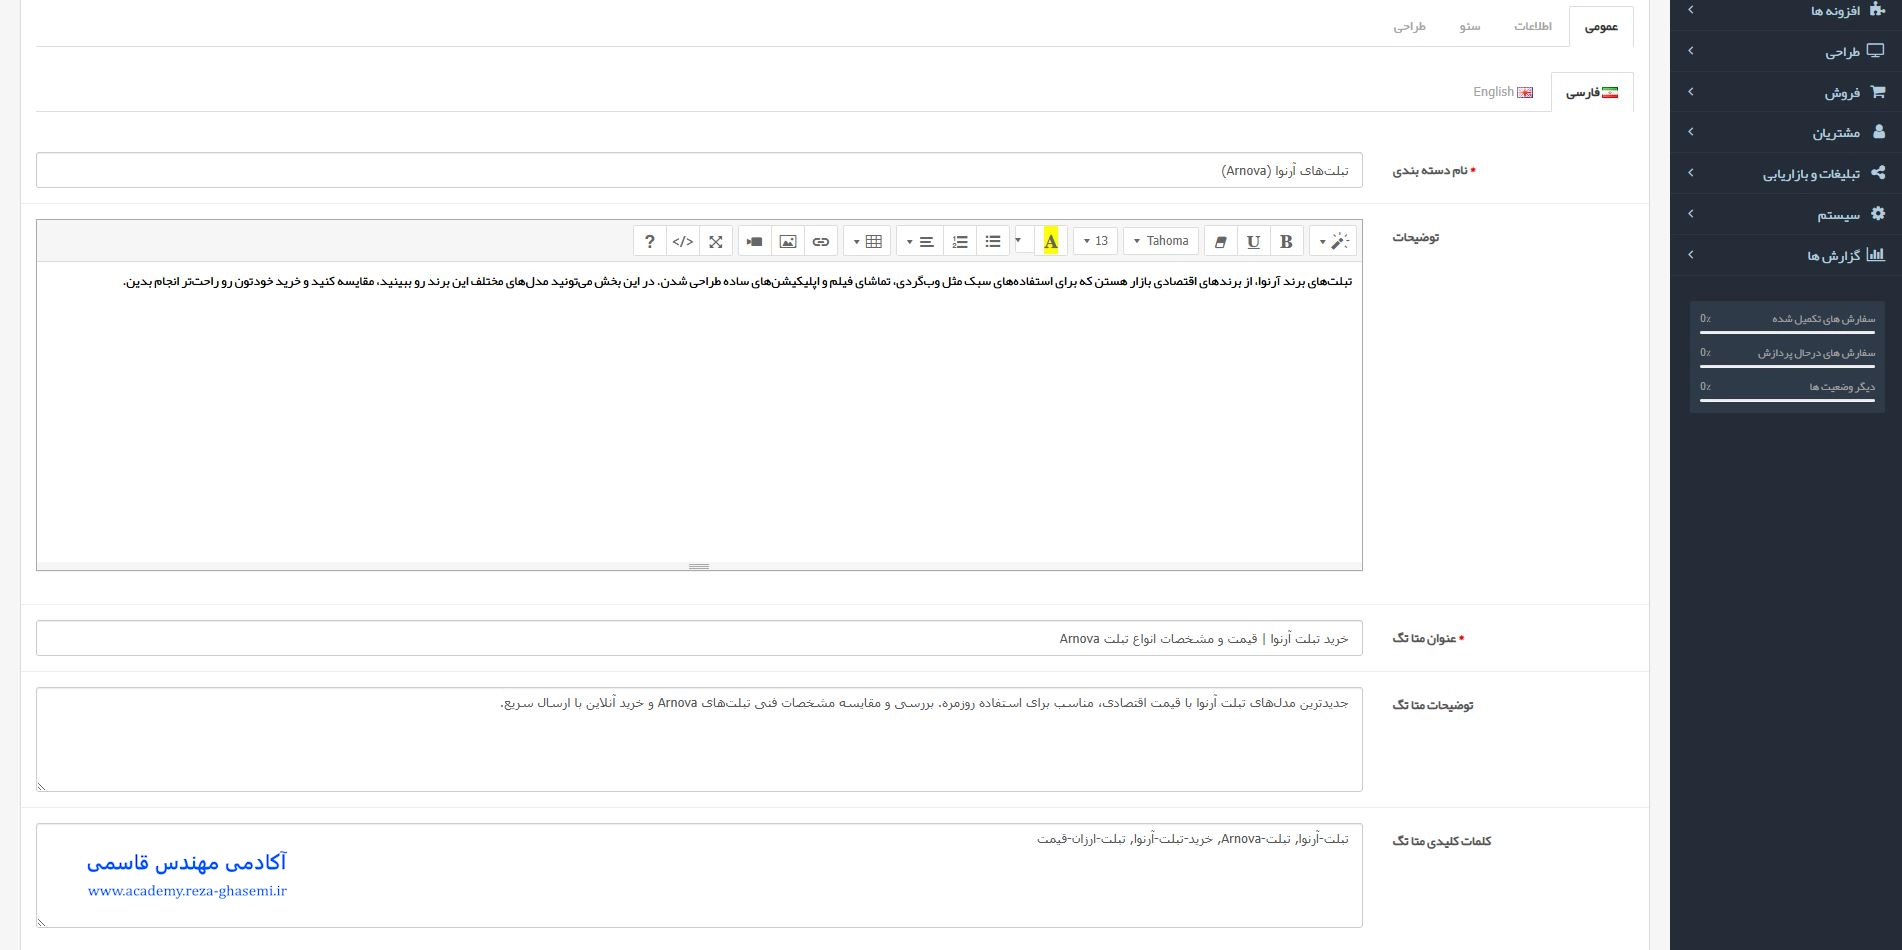Open the طراحی sidebar menu
The image size is (1902, 950).
[1786, 51]
